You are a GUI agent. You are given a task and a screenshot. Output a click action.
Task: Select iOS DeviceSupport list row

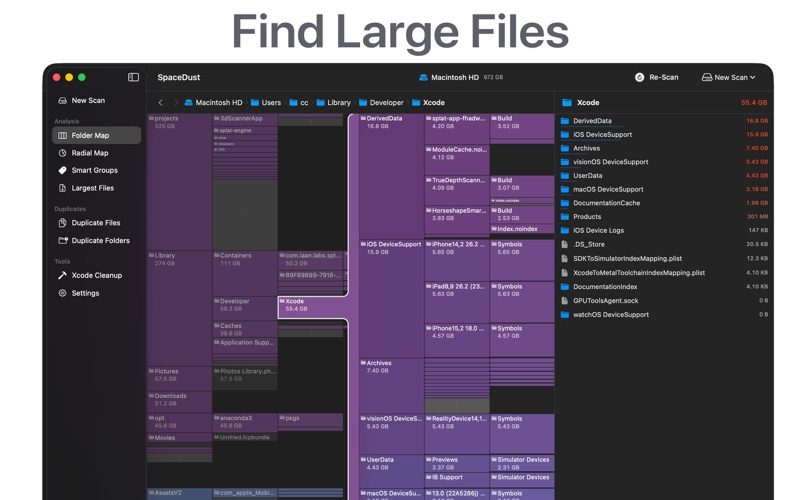point(664,135)
